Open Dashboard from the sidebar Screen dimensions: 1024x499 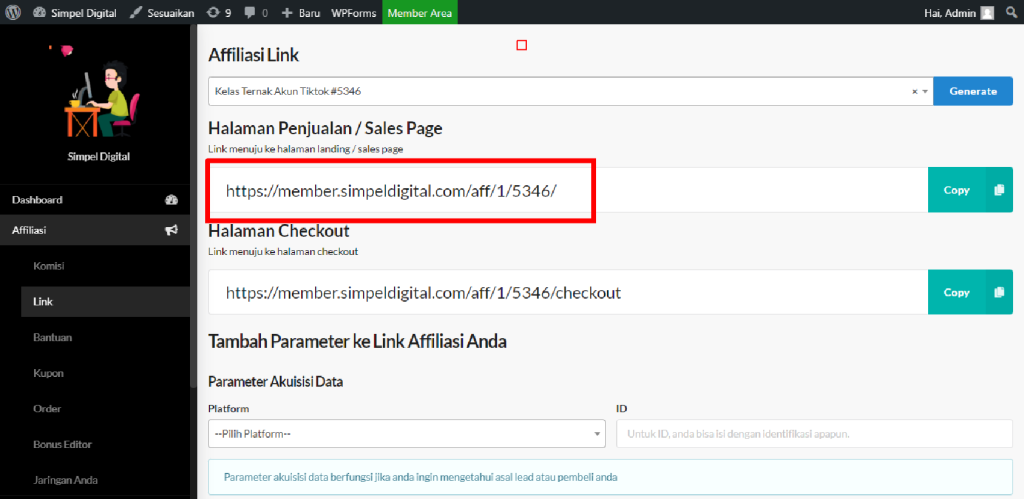click(x=95, y=200)
